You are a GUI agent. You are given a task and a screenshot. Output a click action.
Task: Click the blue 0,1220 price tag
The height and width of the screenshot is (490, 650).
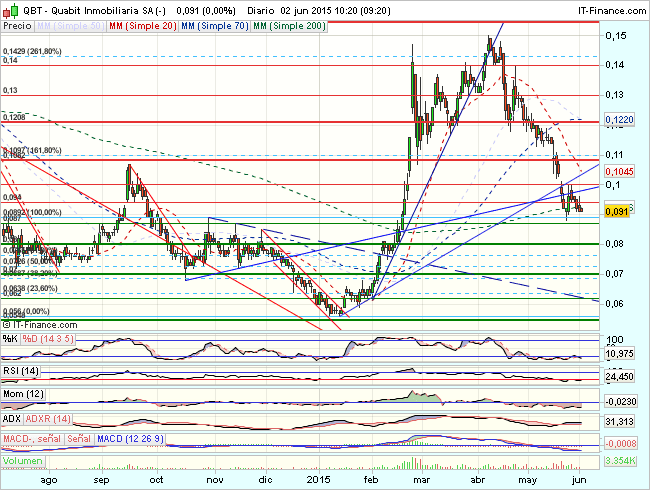coord(619,120)
